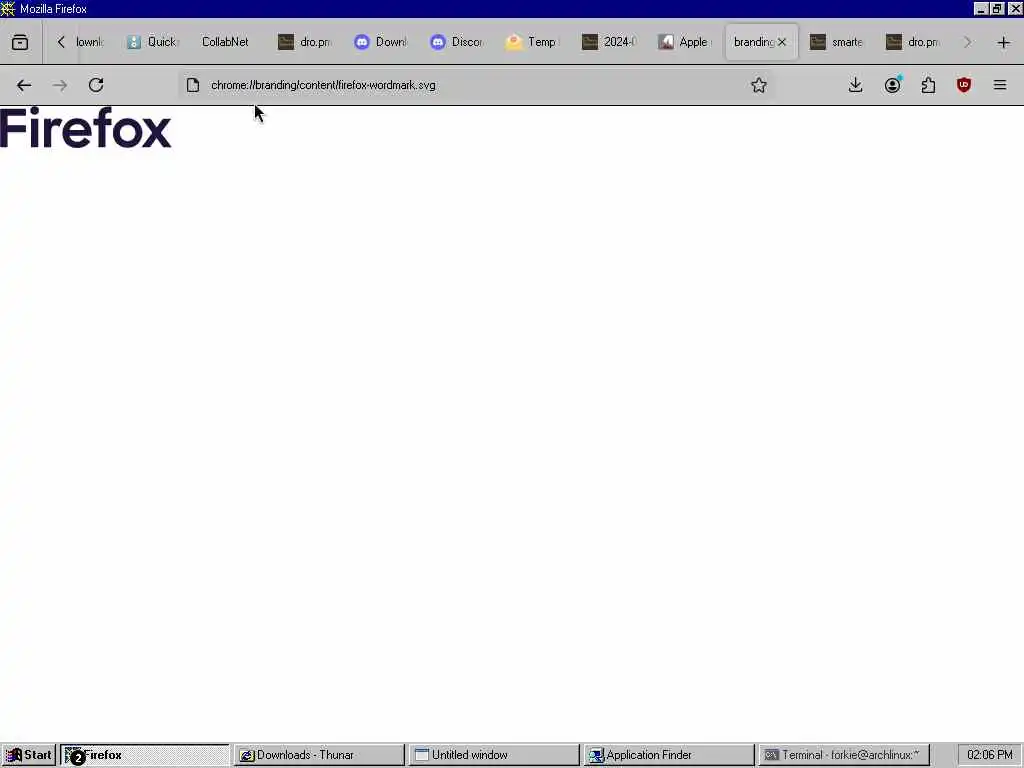Open the Start menu
Screen dimensions: 1024x768
(28, 755)
